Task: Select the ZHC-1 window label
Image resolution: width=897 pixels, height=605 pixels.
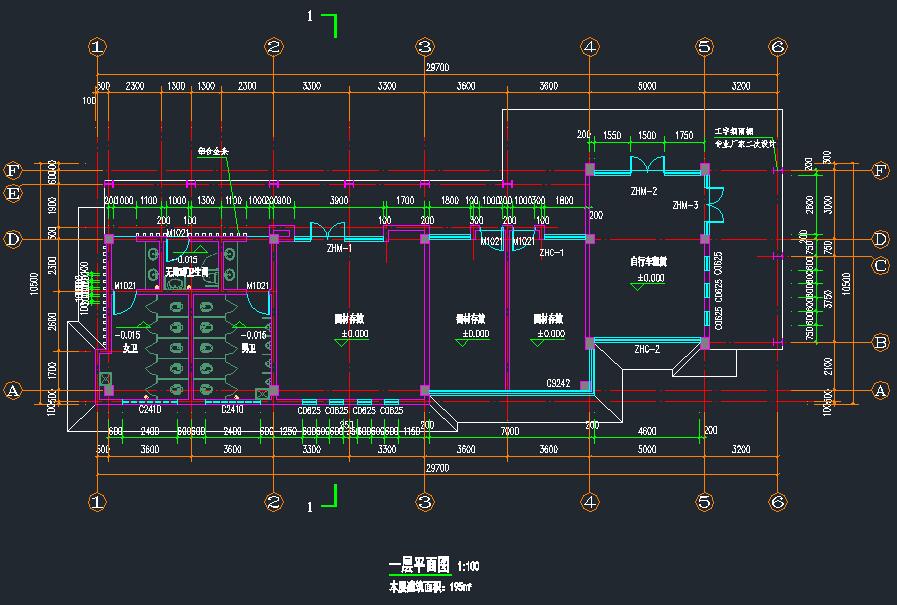Action: (x=551, y=252)
